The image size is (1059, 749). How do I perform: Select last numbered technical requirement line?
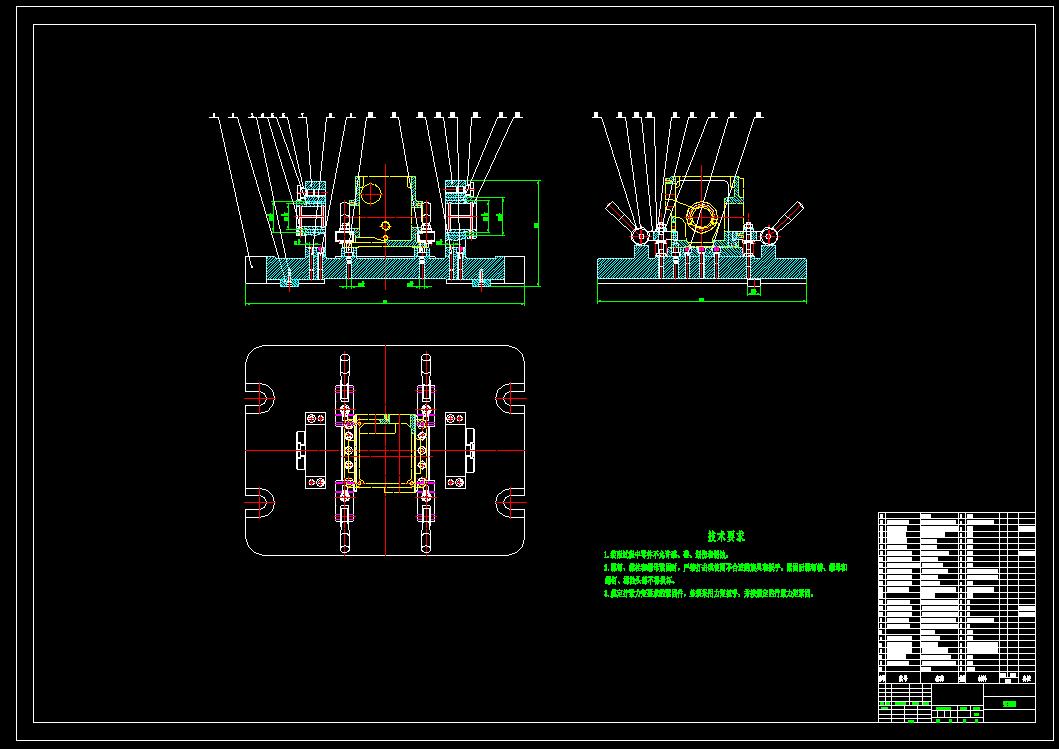(708, 594)
